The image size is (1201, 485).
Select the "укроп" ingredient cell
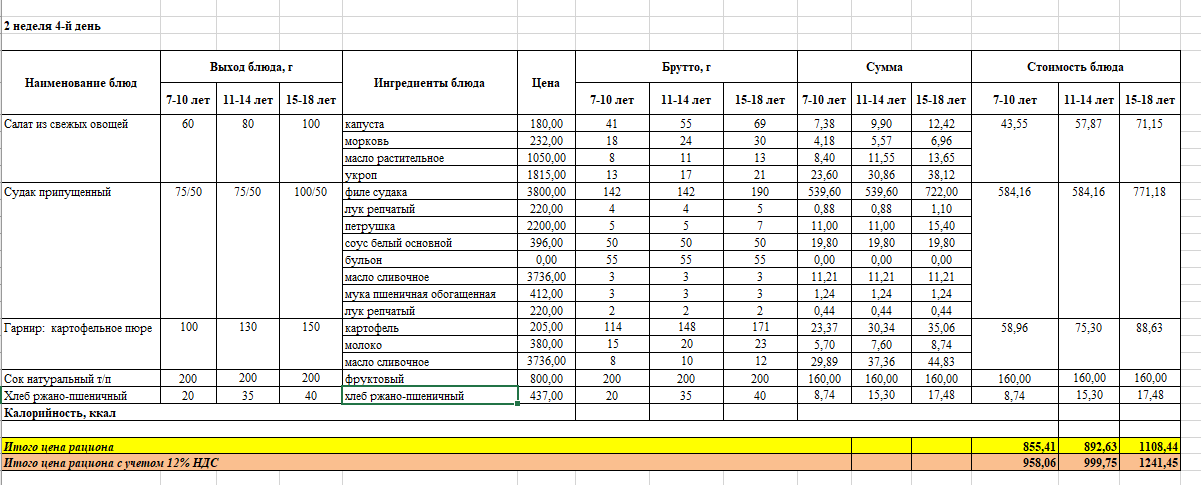coord(359,174)
